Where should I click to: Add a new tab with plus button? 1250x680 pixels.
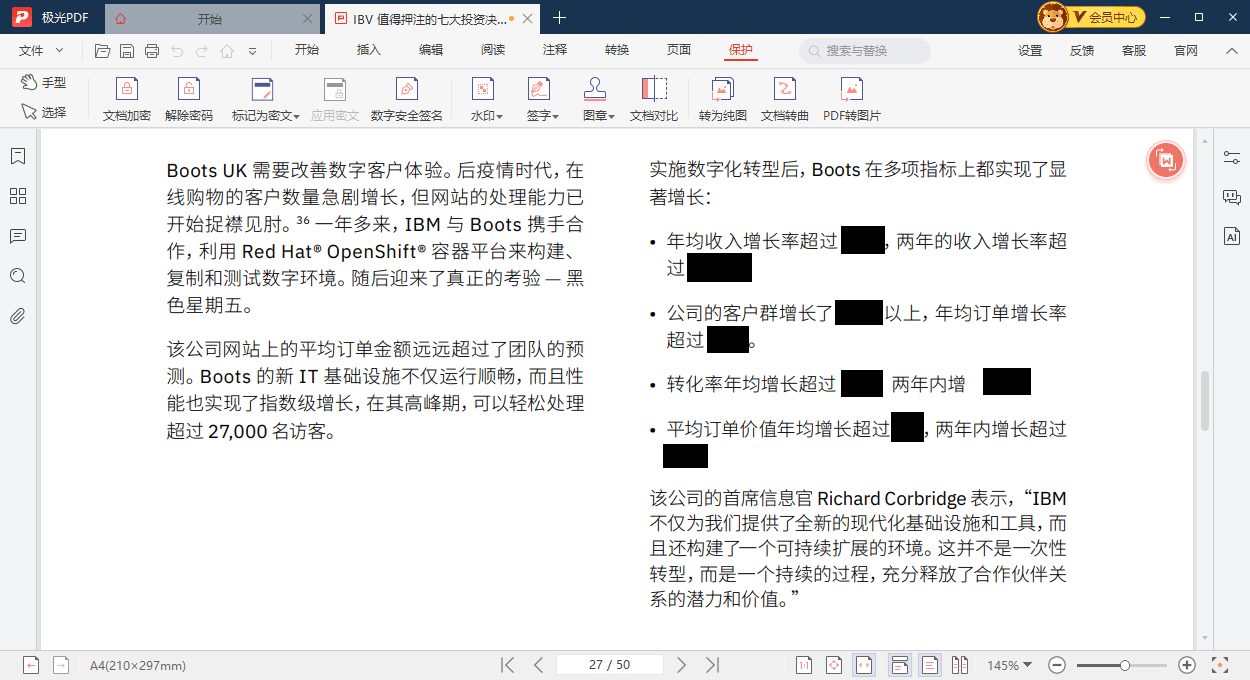[x=560, y=18]
